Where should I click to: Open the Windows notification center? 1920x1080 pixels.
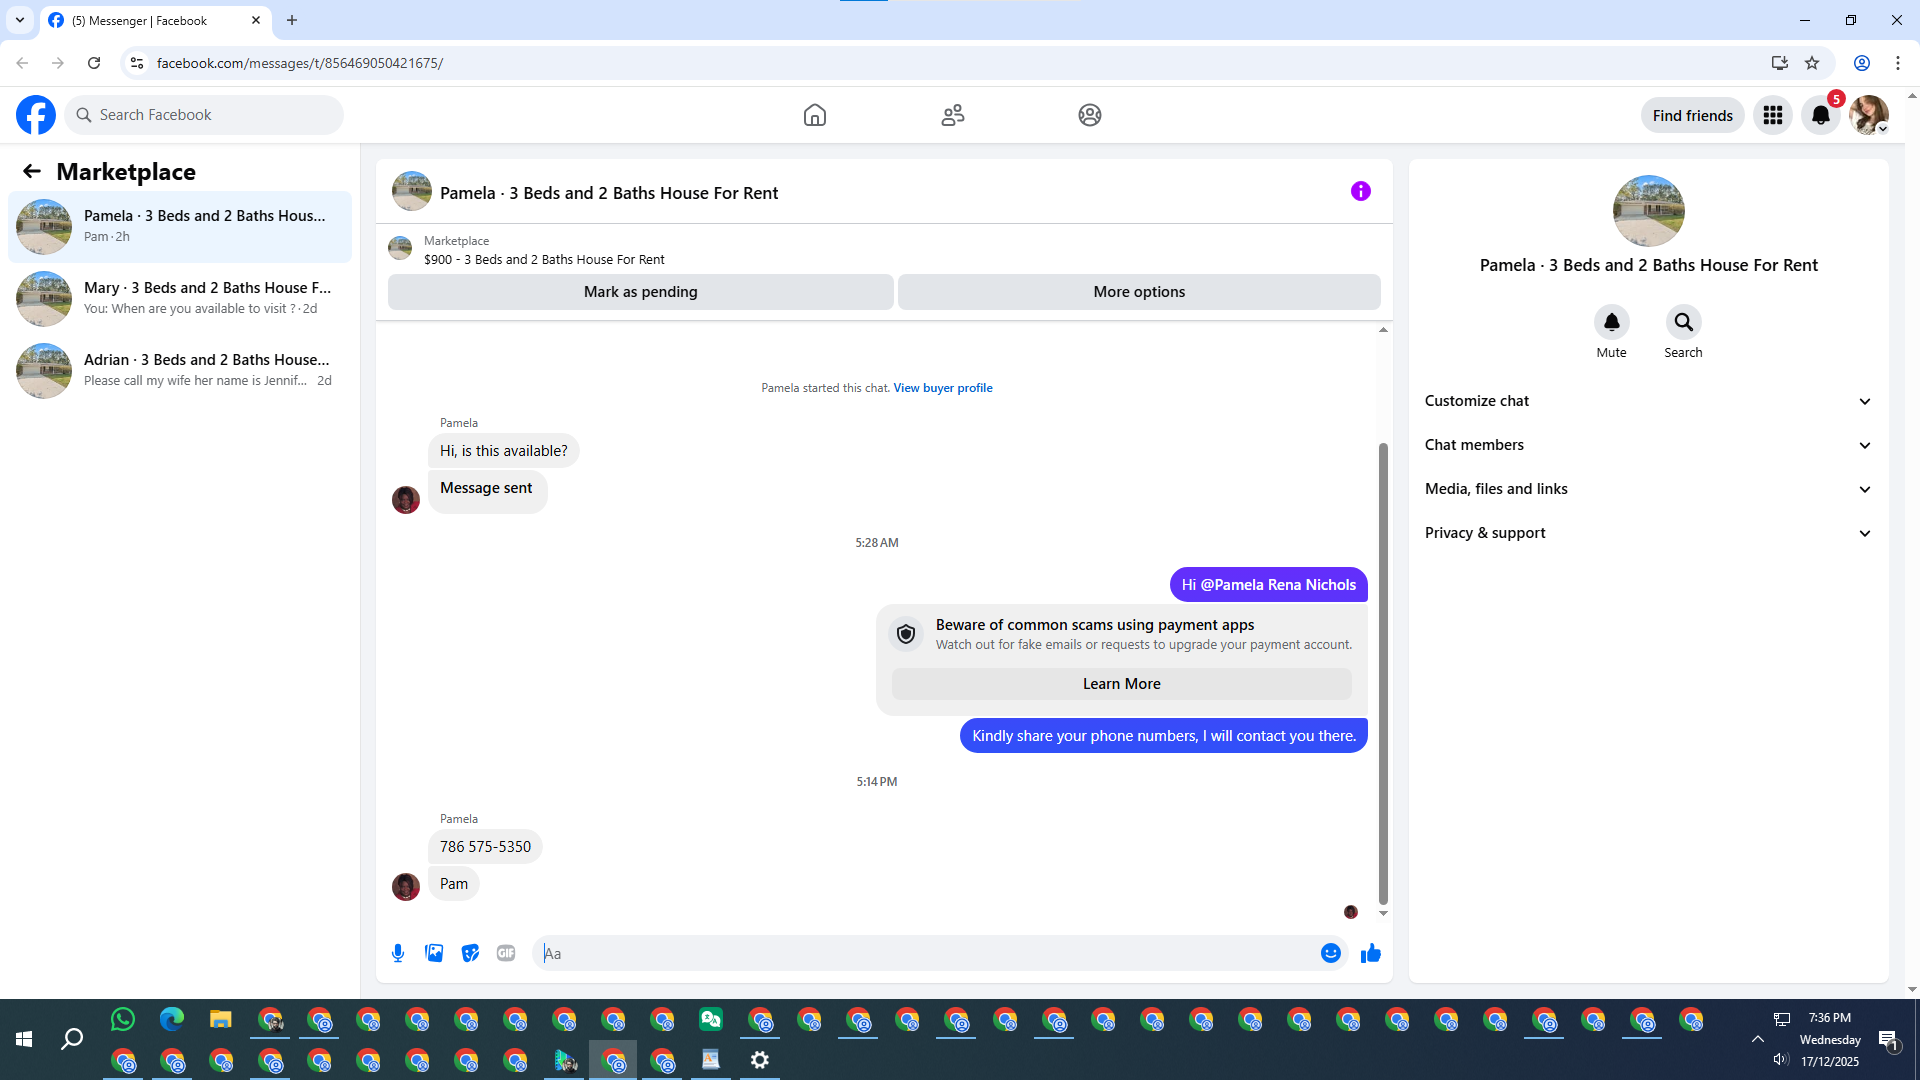click(1889, 1040)
